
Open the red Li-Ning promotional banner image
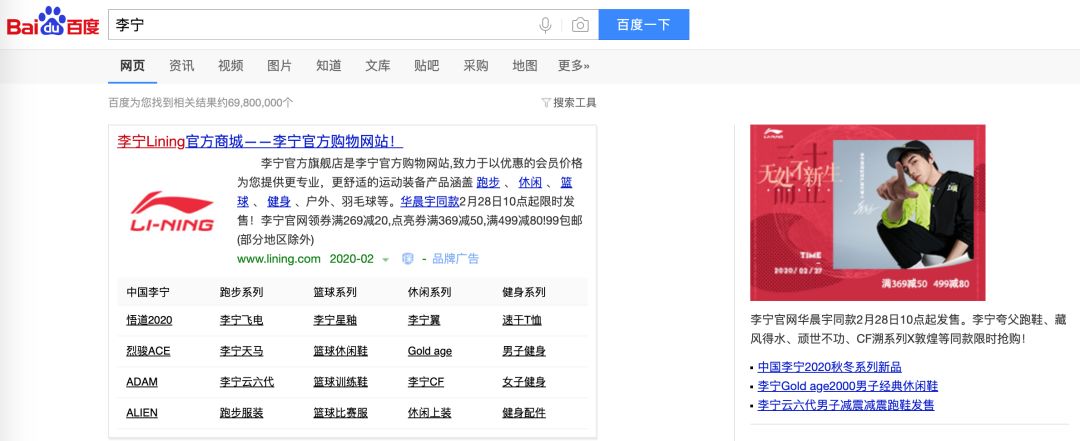[868, 212]
